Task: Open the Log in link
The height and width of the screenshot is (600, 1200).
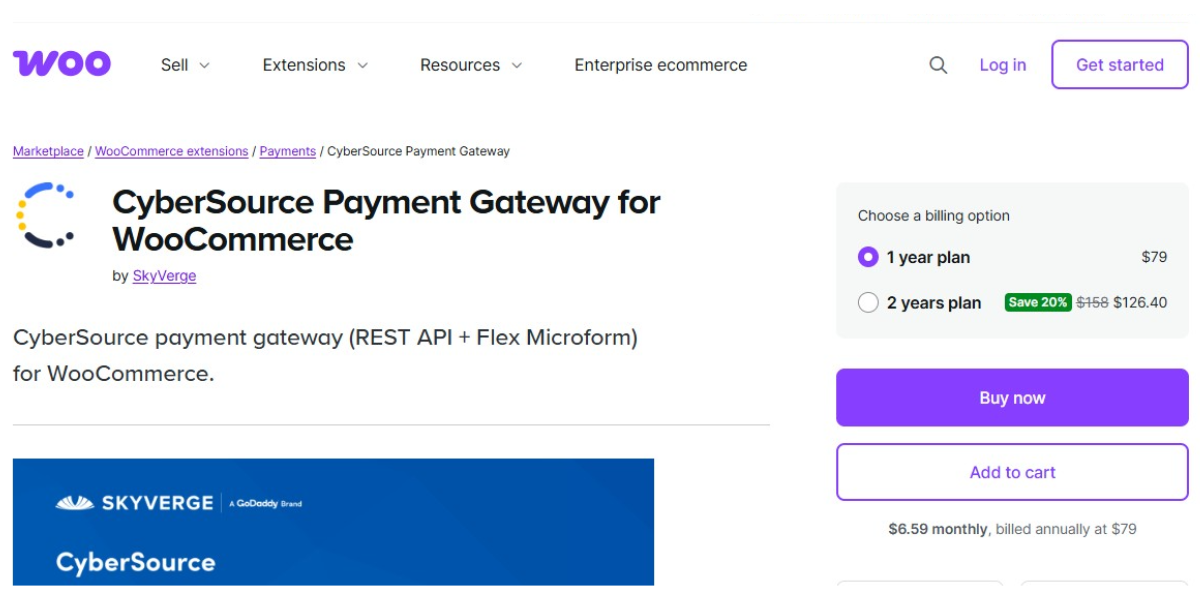Action: [1002, 64]
